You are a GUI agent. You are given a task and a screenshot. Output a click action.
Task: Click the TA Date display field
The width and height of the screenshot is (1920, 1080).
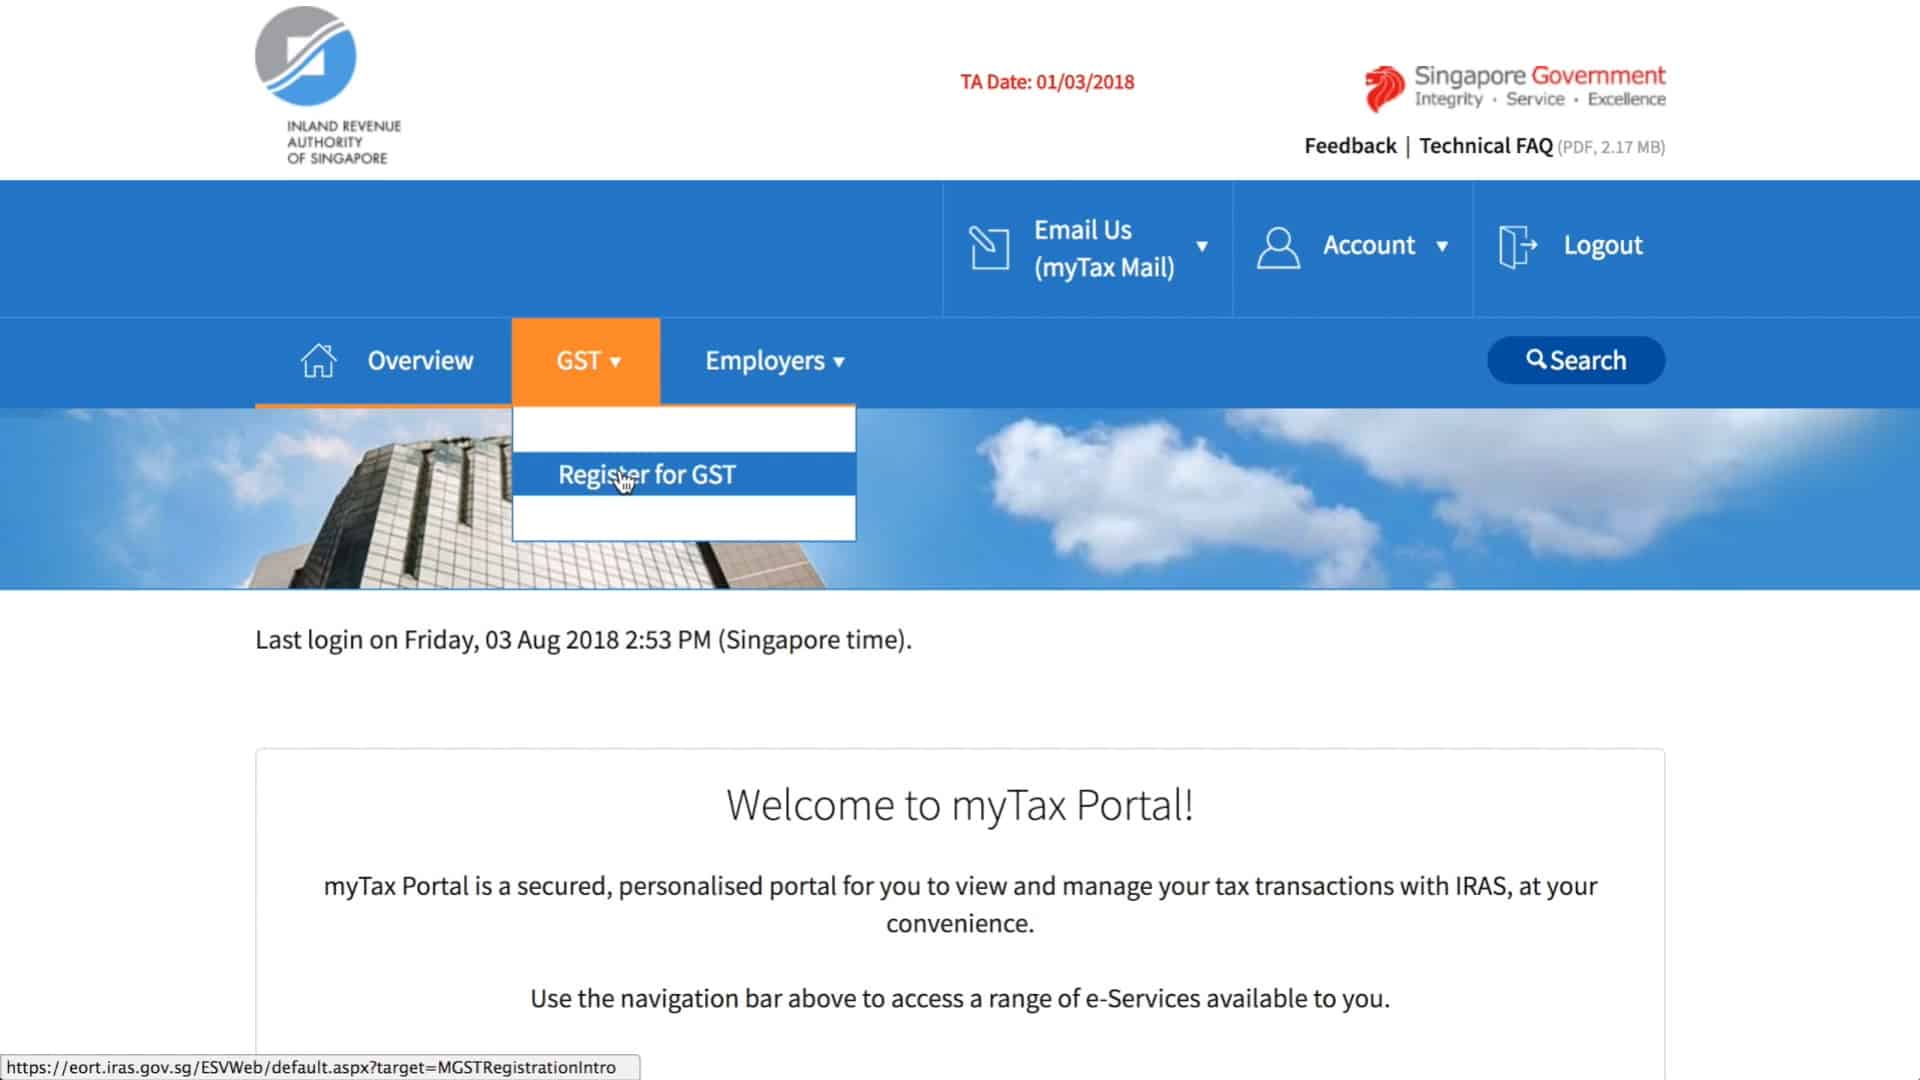pos(1047,80)
